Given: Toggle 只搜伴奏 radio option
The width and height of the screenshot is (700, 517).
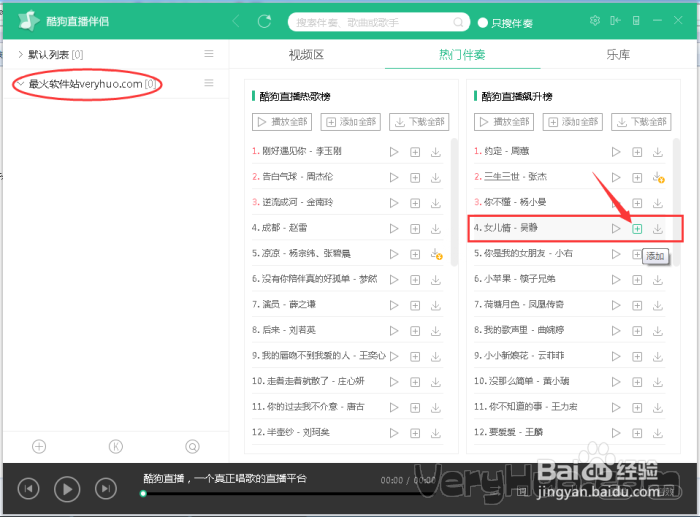Looking at the screenshot, I should [x=483, y=23].
